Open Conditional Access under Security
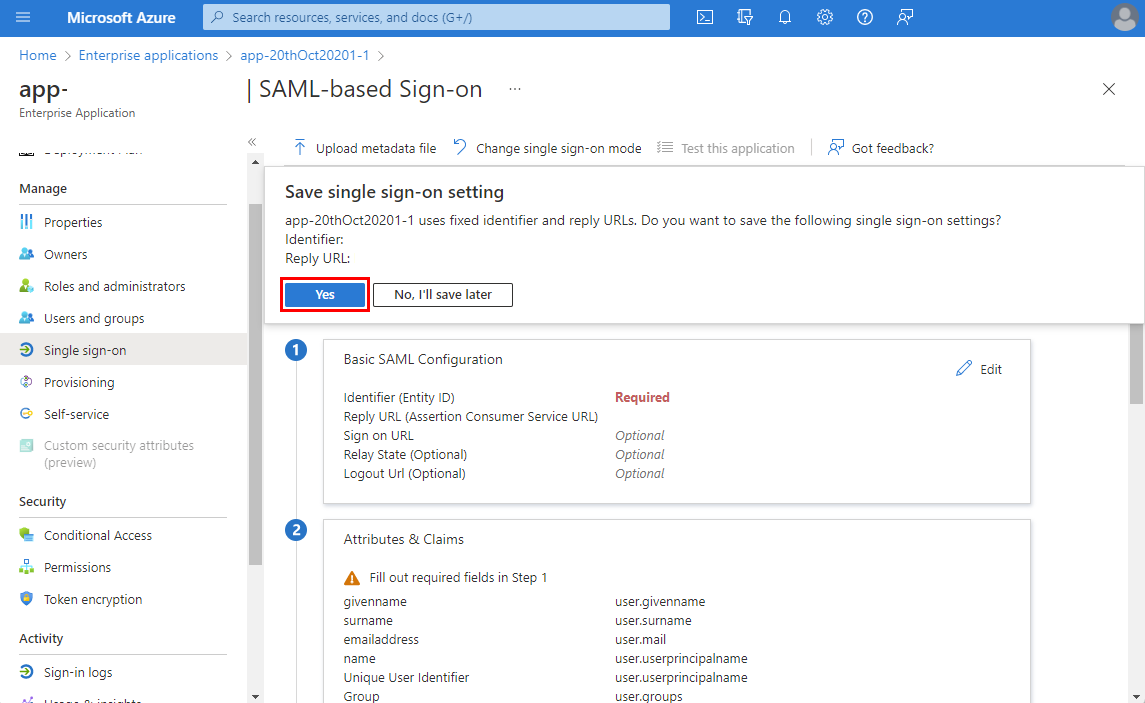The height and width of the screenshot is (703, 1145). click(x=98, y=535)
